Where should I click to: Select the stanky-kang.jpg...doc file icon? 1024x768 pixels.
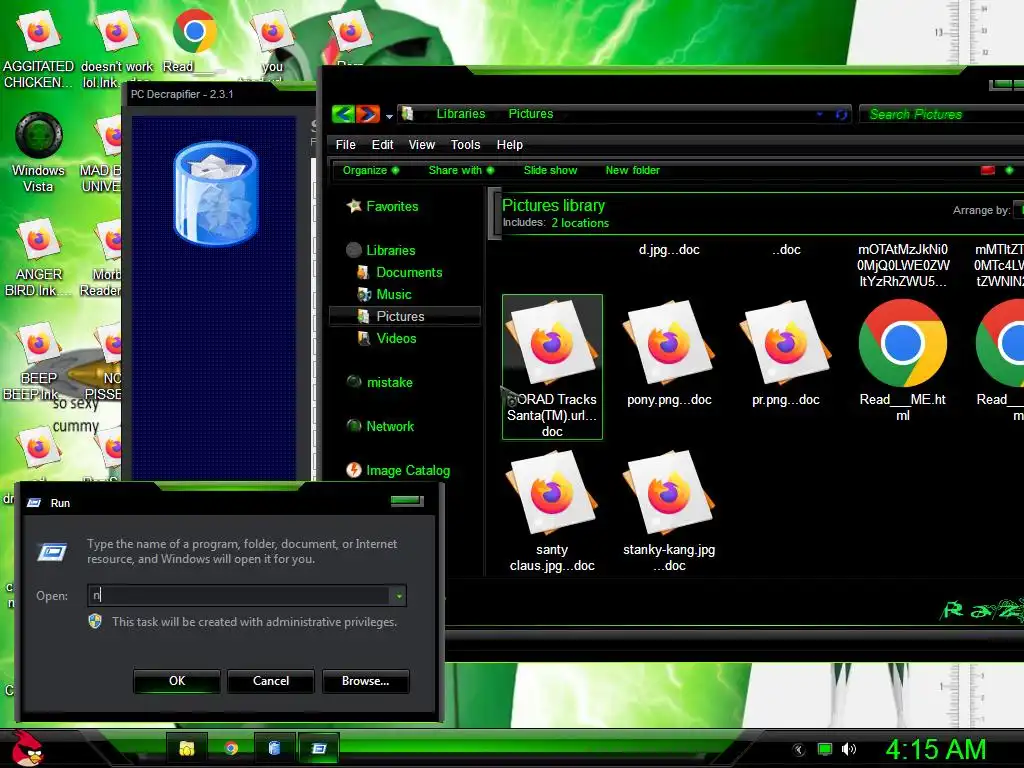point(669,493)
